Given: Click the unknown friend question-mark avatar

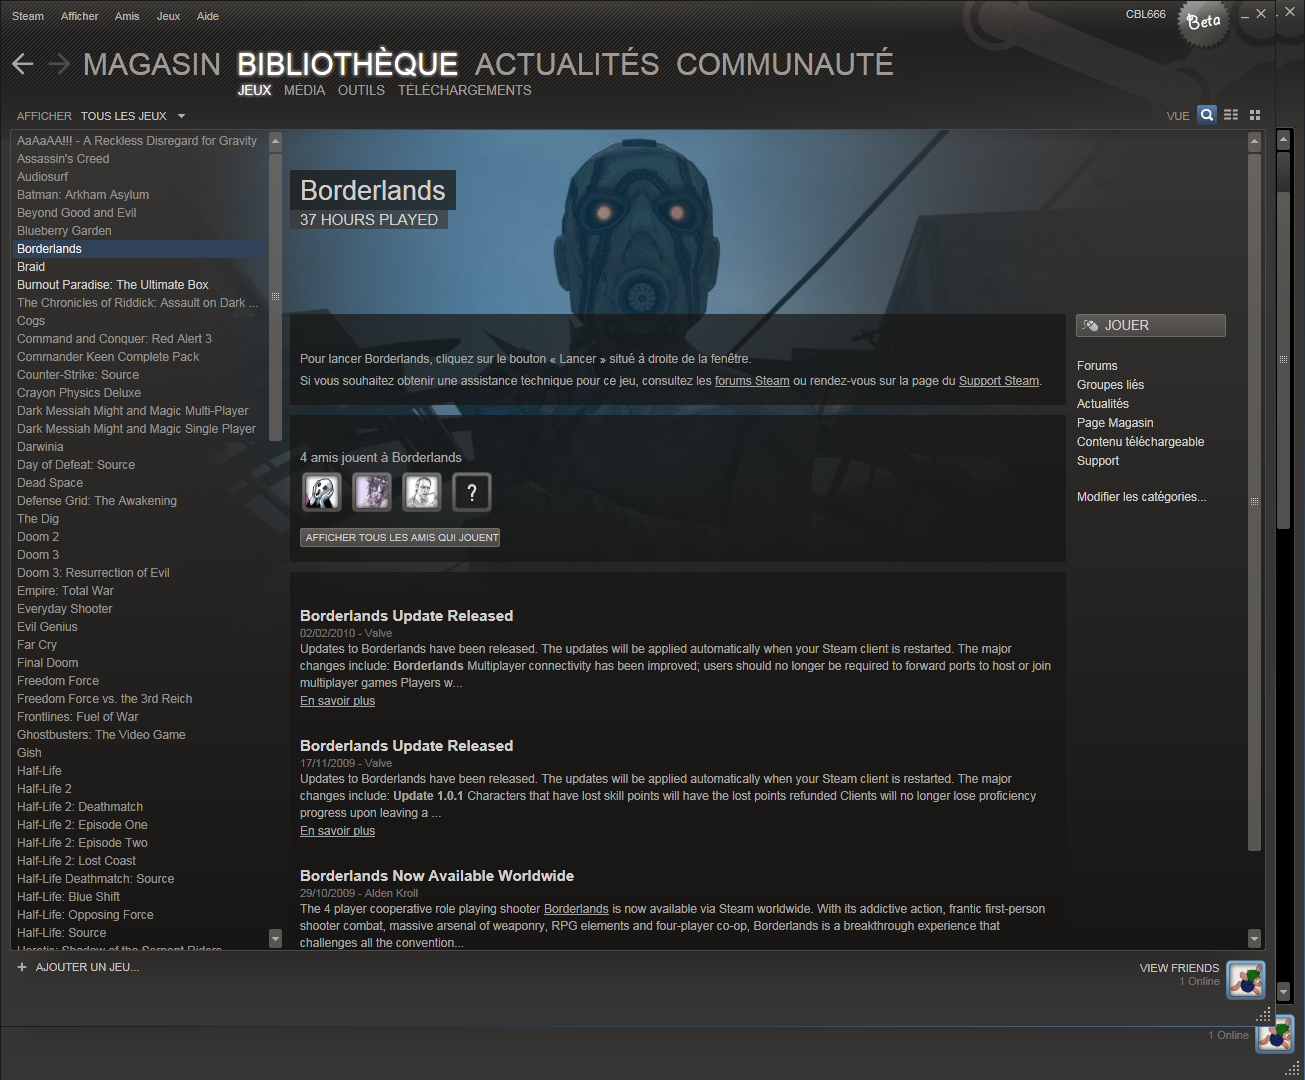Looking at the screenshot, I should tap(472, 492).
